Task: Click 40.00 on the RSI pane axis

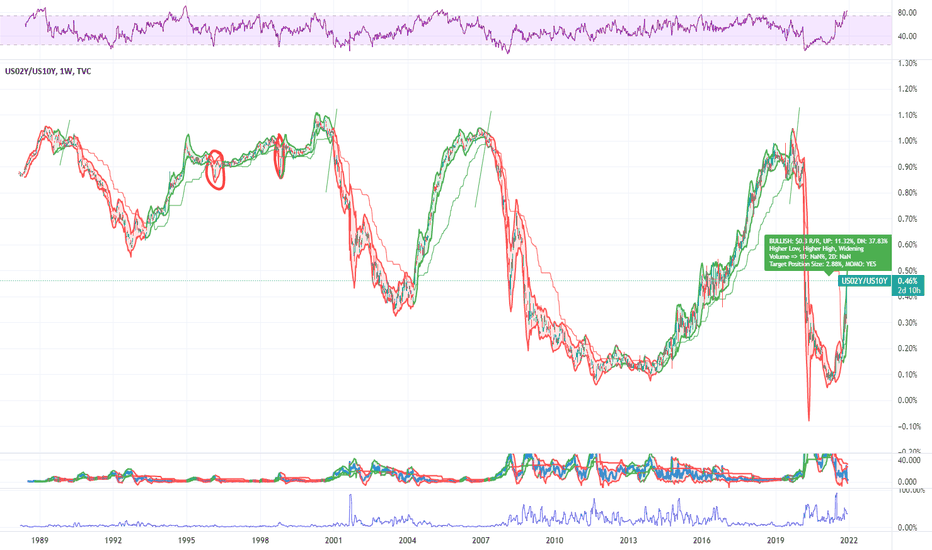Action: click(907, 36)
